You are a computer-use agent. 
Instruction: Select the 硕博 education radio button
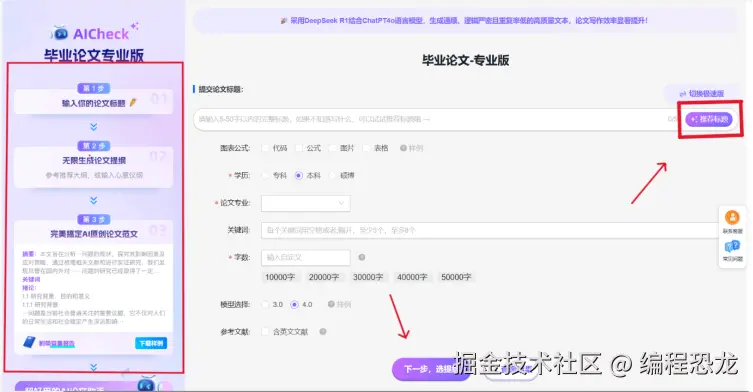tap(332, 175)
